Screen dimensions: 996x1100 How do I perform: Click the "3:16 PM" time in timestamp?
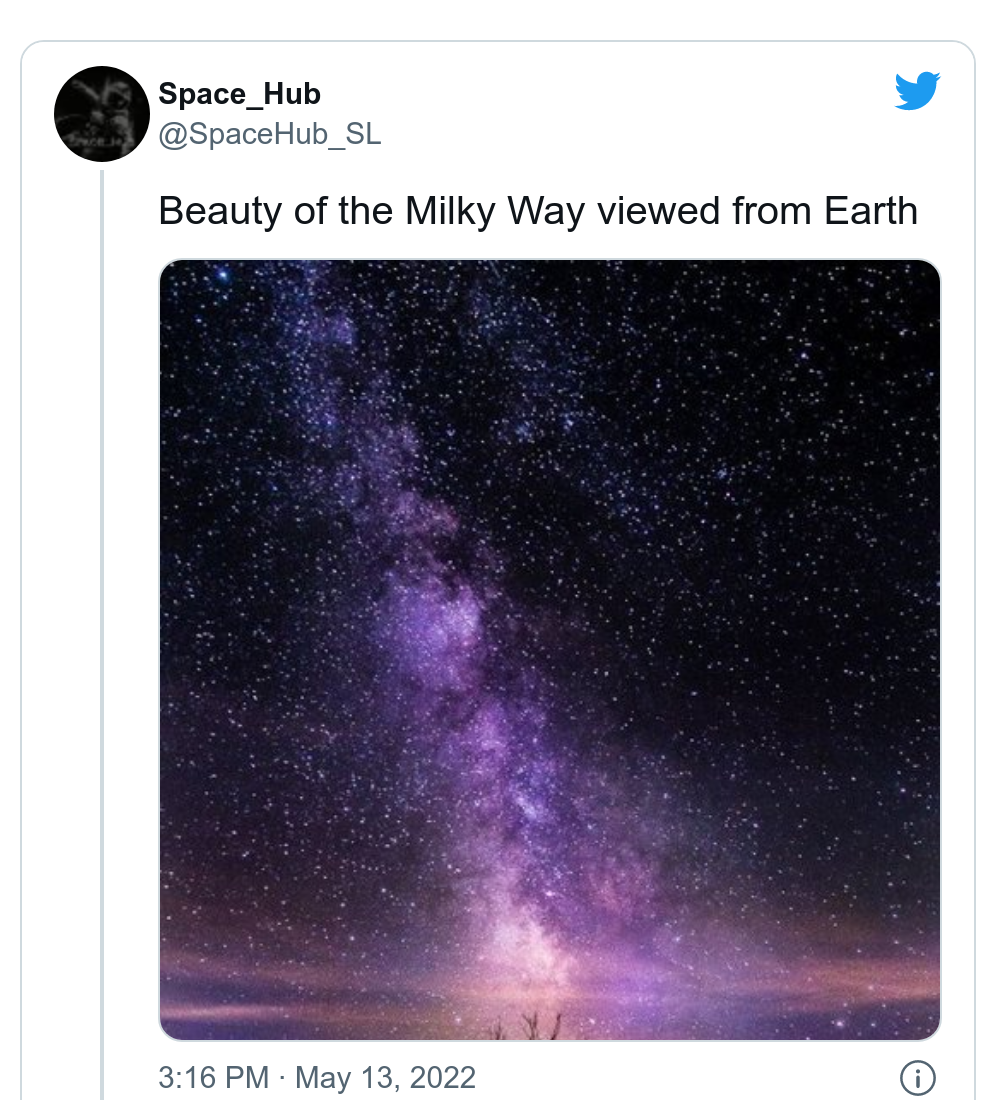click(213, 1078)
